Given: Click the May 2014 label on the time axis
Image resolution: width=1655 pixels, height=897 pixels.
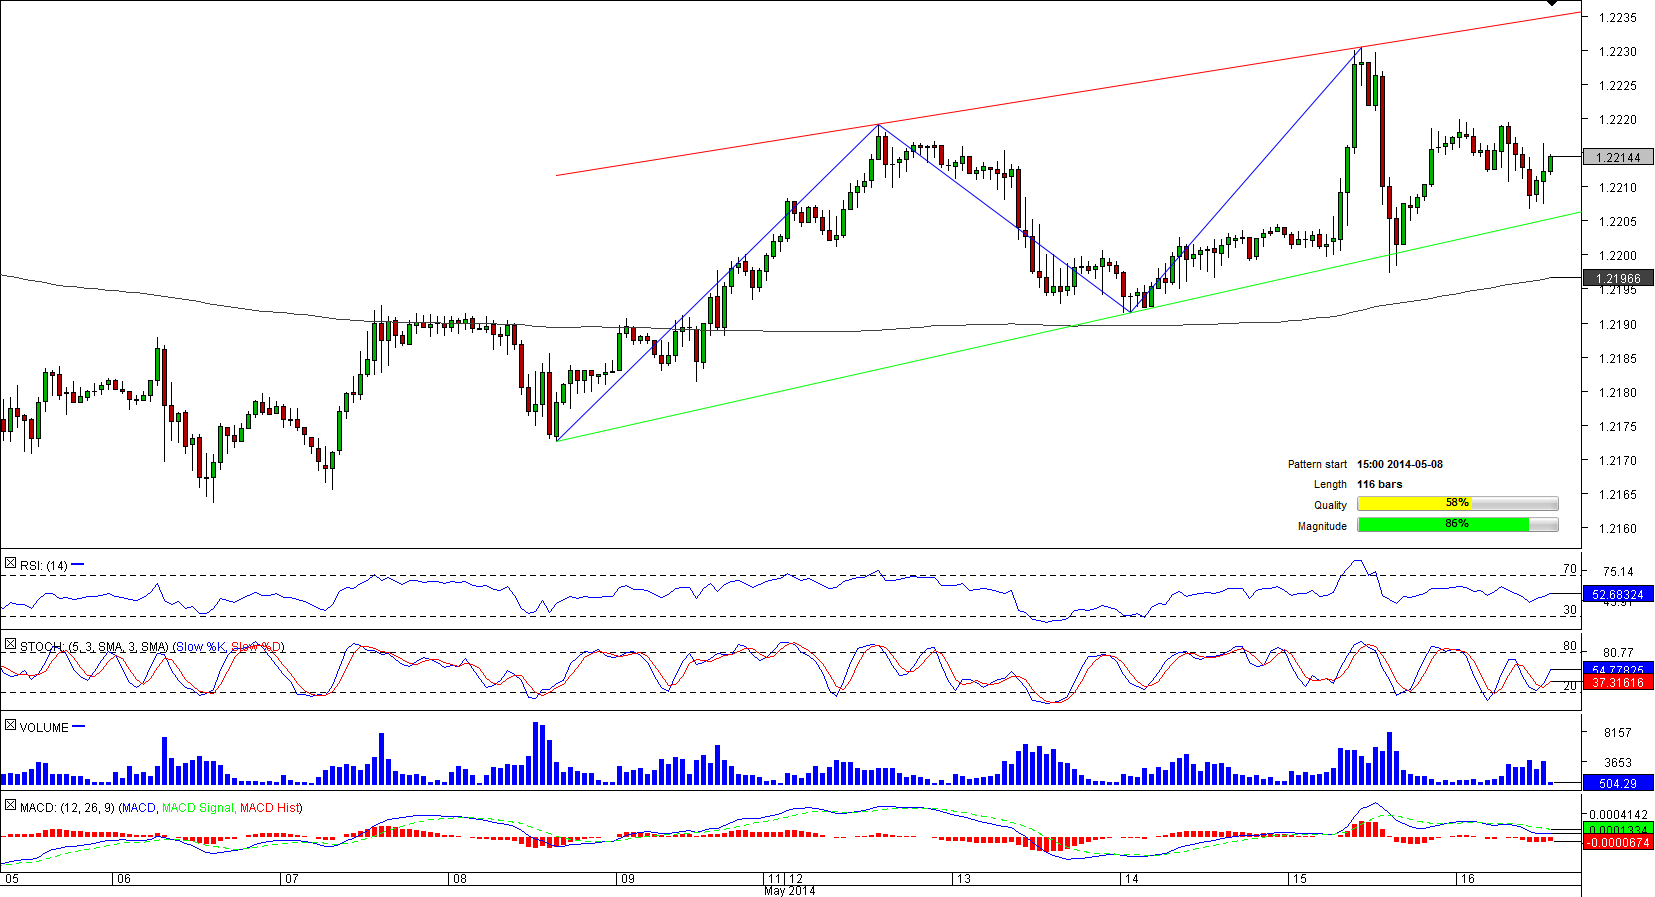Looking at the screenshot, I should coord(789,891).
